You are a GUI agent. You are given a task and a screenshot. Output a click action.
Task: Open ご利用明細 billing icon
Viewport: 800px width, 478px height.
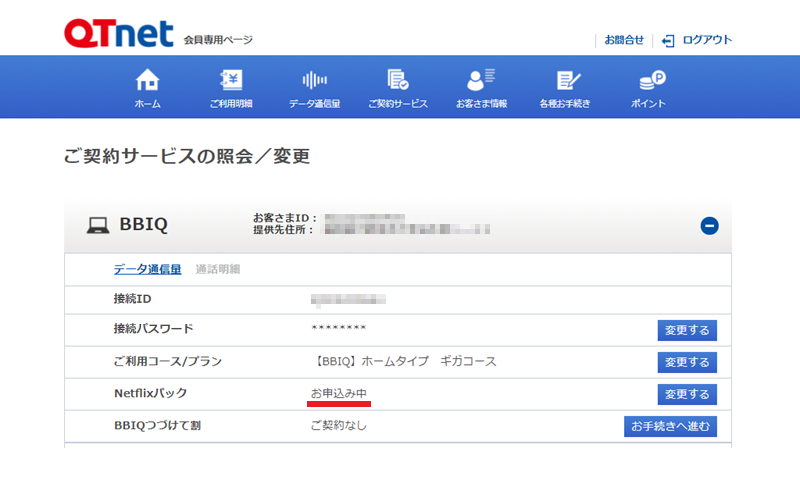(x=231, y=80)
